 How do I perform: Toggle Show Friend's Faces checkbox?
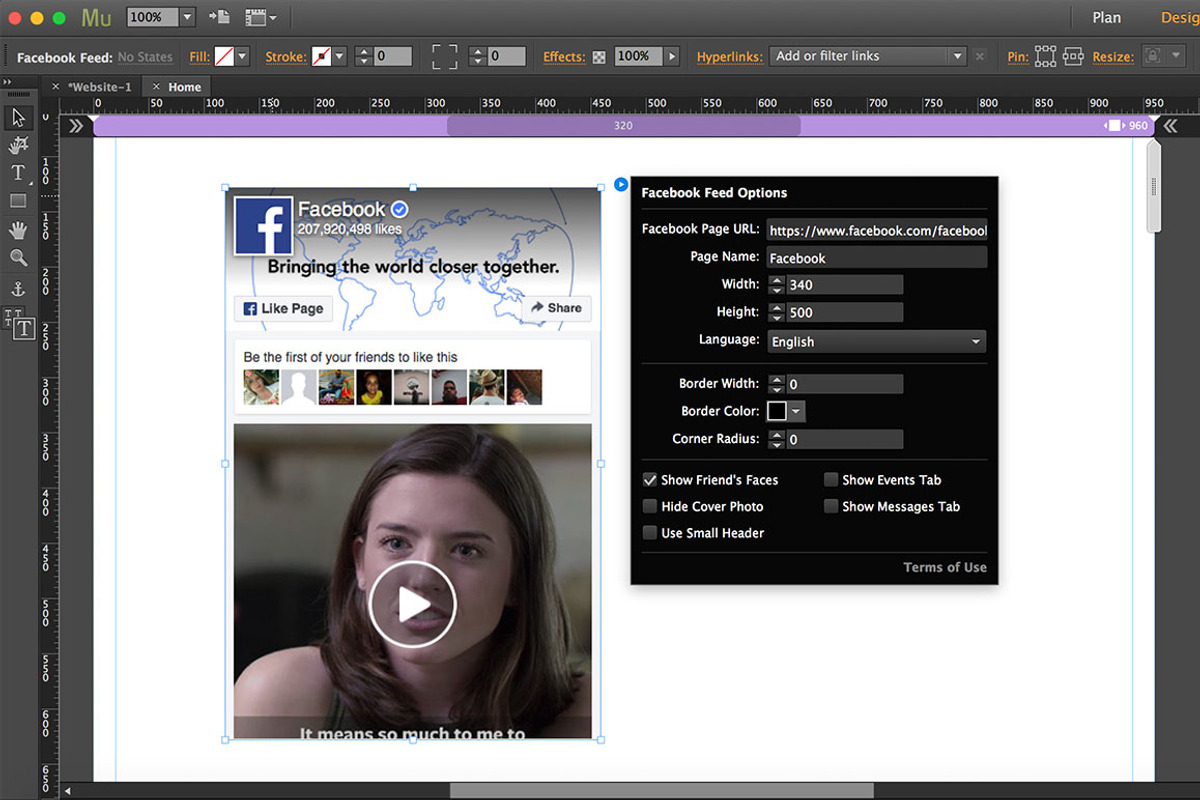tap(650, 480)
